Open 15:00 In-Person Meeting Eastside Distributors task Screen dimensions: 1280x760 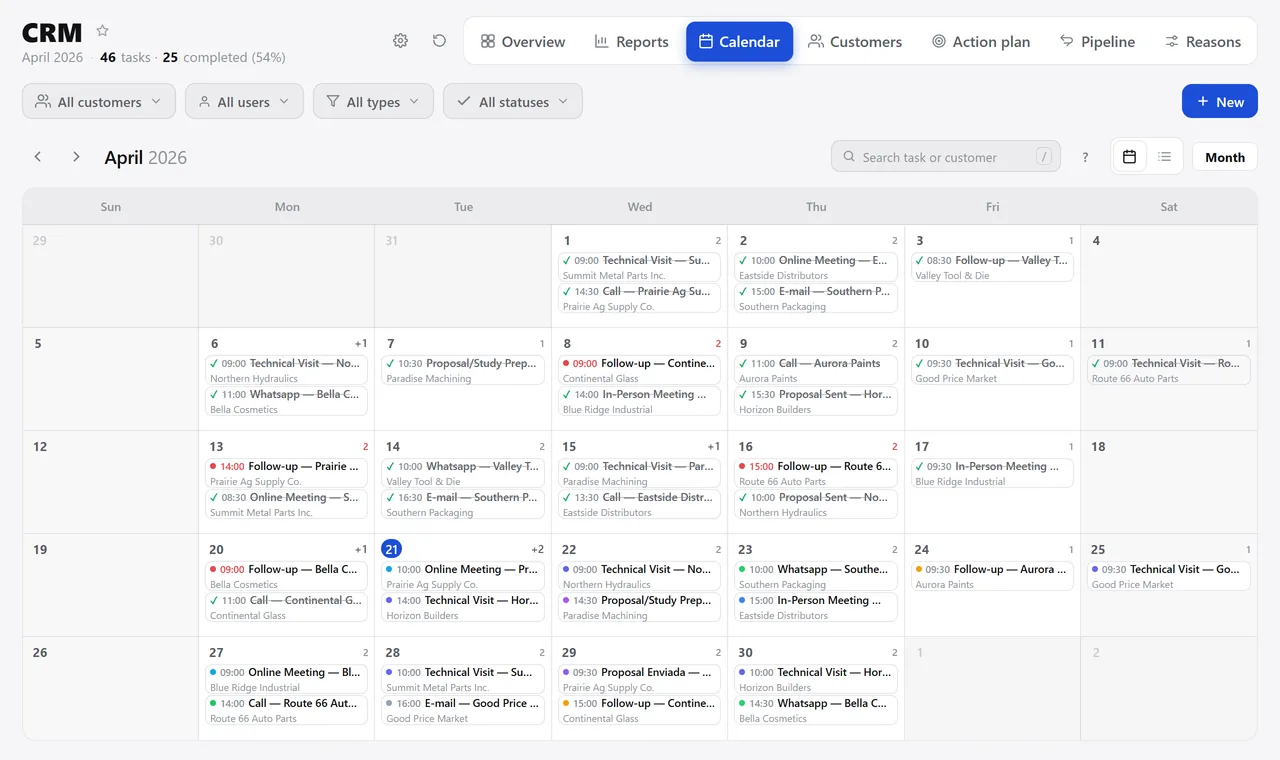click(816, 607)
